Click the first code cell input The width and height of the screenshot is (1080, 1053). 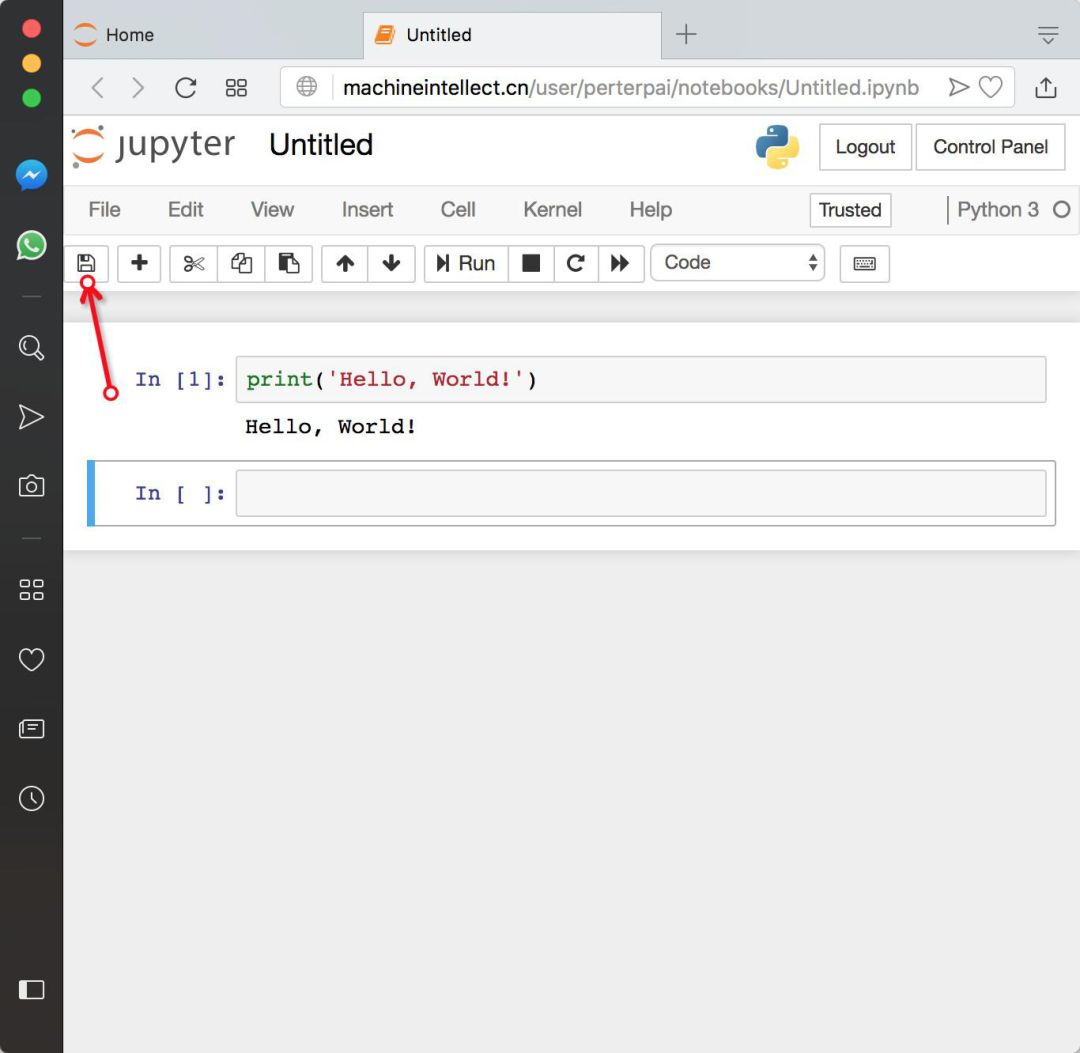tap(641, 379)
